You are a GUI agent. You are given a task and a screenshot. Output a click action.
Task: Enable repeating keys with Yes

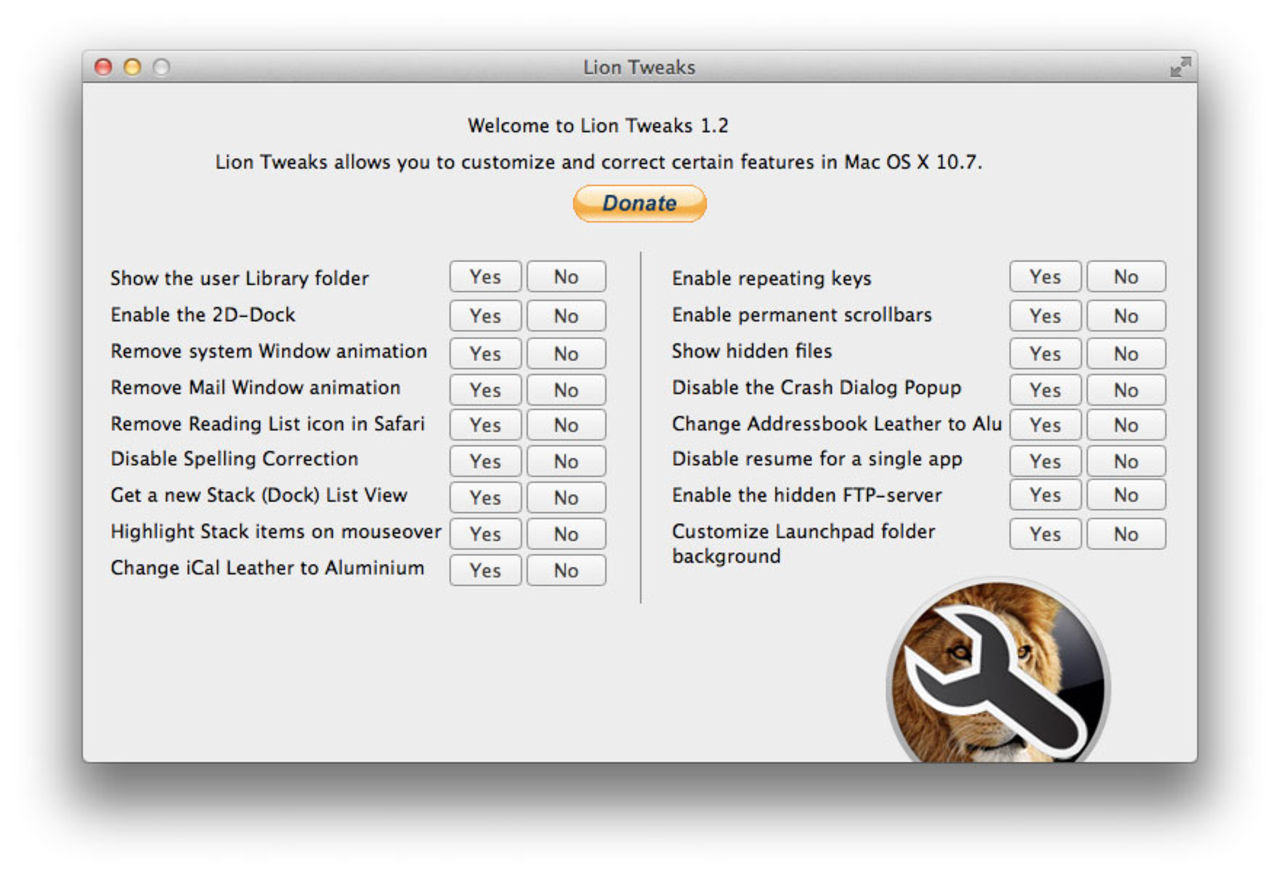pos(1044,277)
